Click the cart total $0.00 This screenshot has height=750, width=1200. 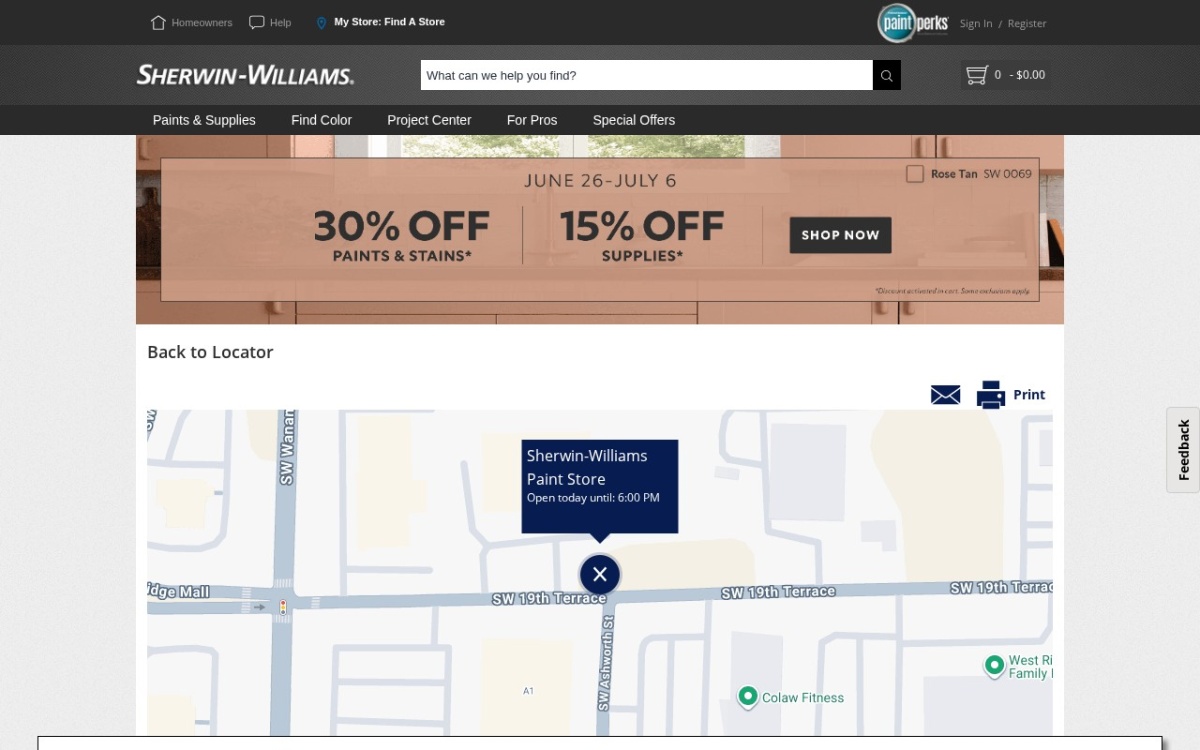click(1031, 75)
